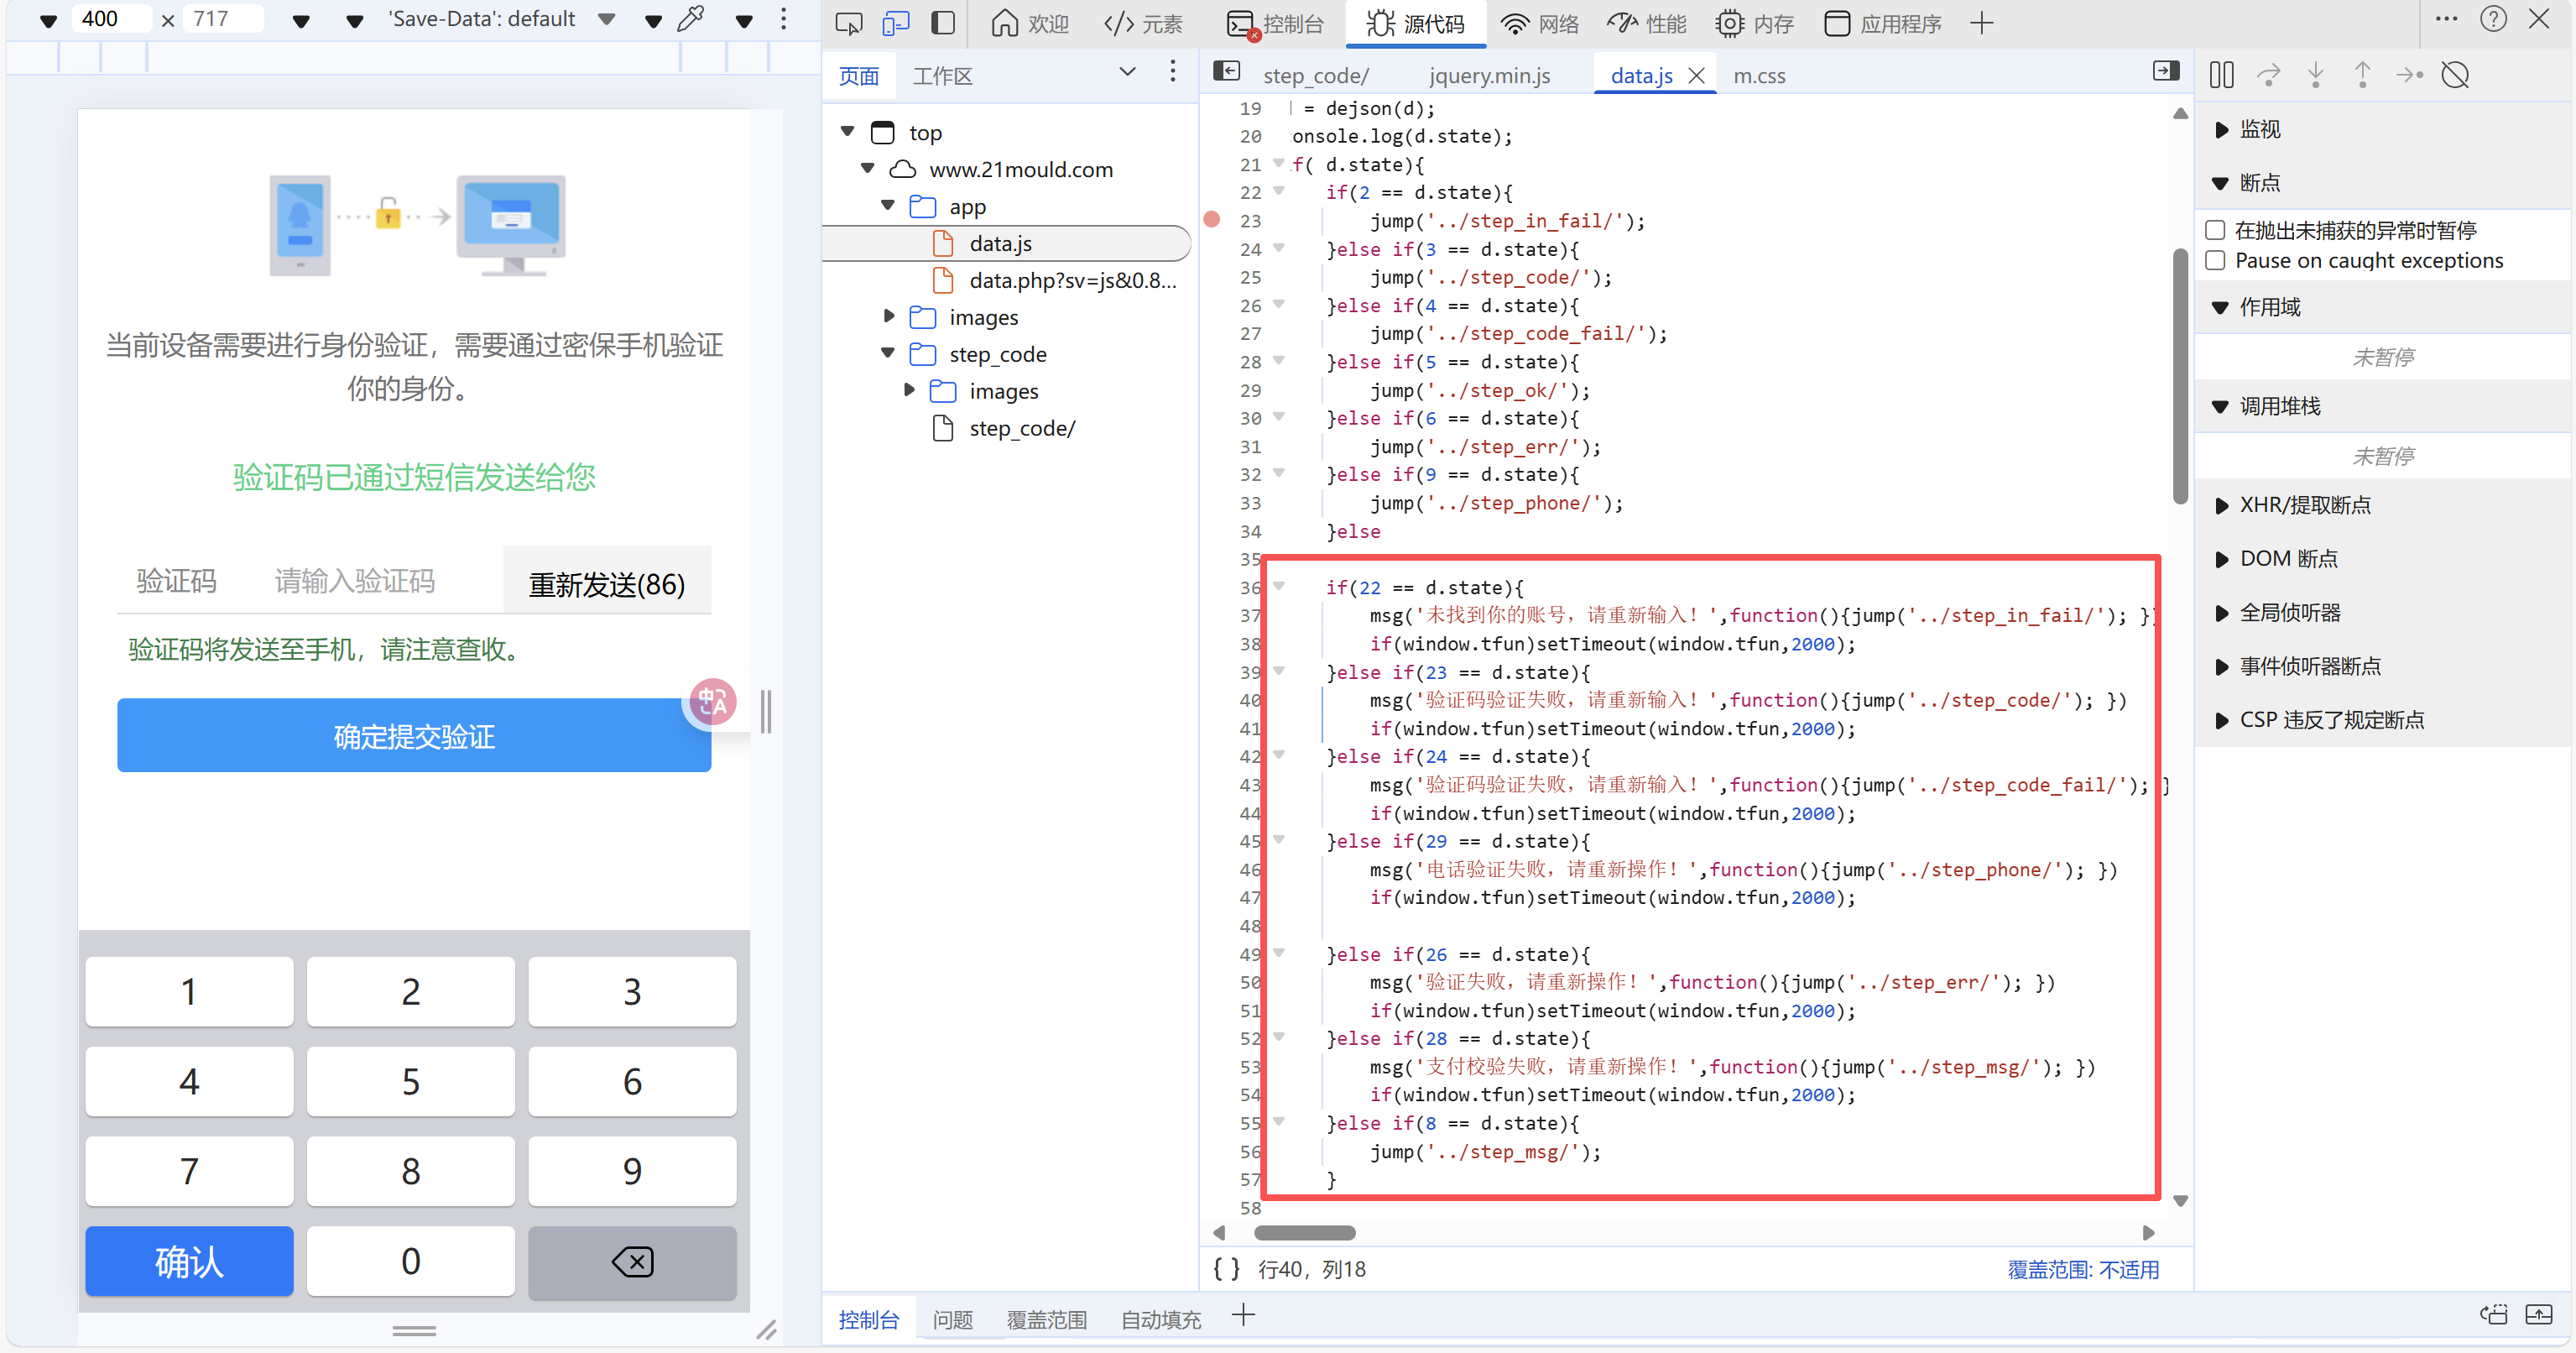Toggle device emulation toolbar icon
Screen dimensions: 2576x1353
pyautogui.click(x=895, y=23)
